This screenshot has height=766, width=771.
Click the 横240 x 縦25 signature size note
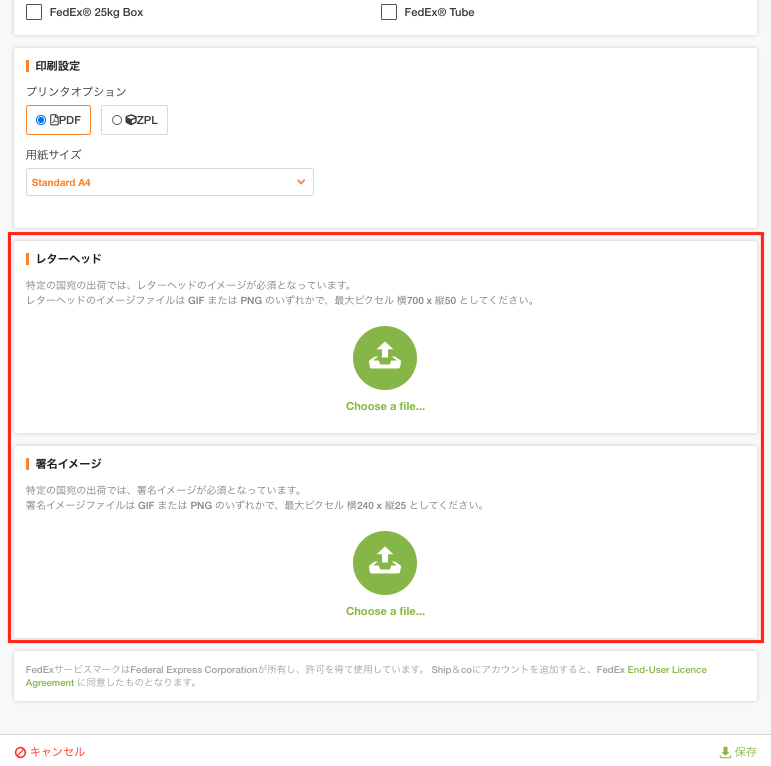(x=376, y=505)
